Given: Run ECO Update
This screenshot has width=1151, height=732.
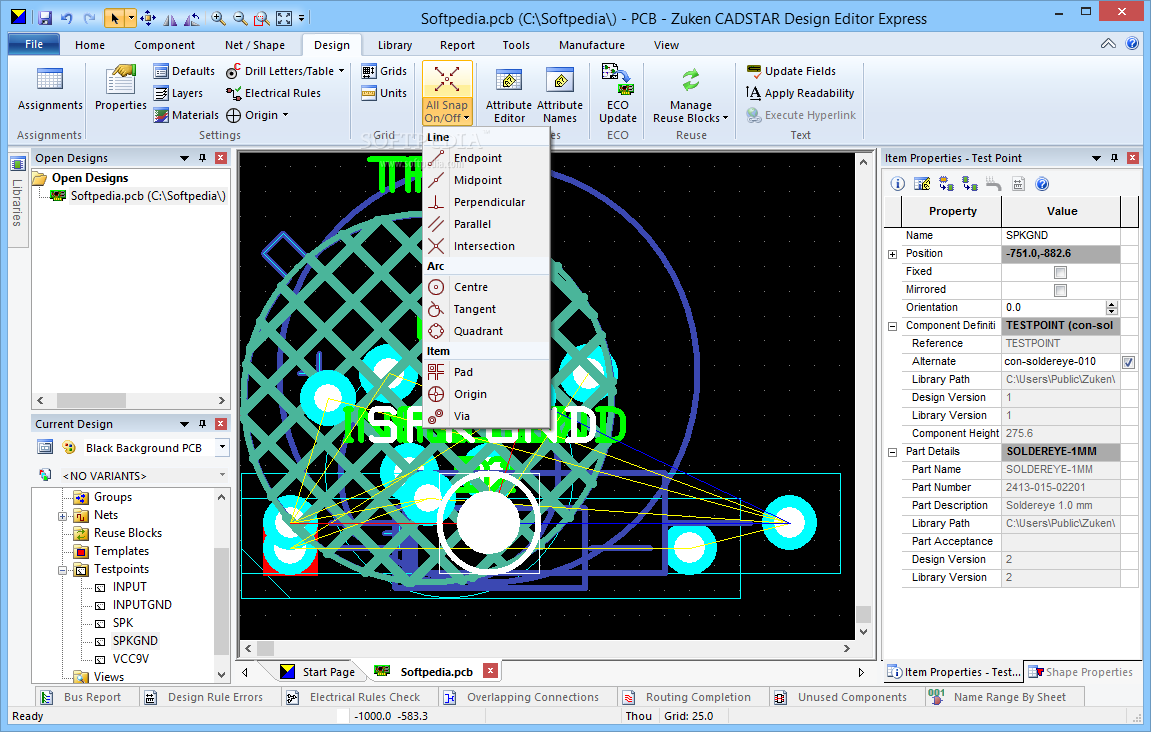Looking at the screenshot, I should [617, 93].
